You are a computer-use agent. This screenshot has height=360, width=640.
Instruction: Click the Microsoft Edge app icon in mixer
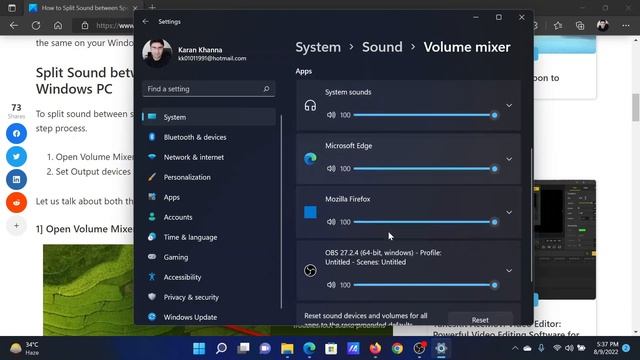tap(310, 159)
